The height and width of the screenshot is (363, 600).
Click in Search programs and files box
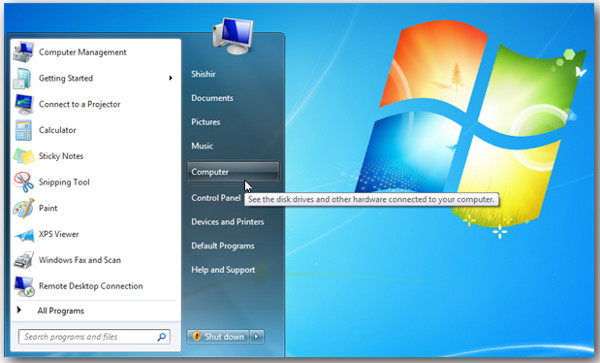pyautogui.click(x=94, y=337)
